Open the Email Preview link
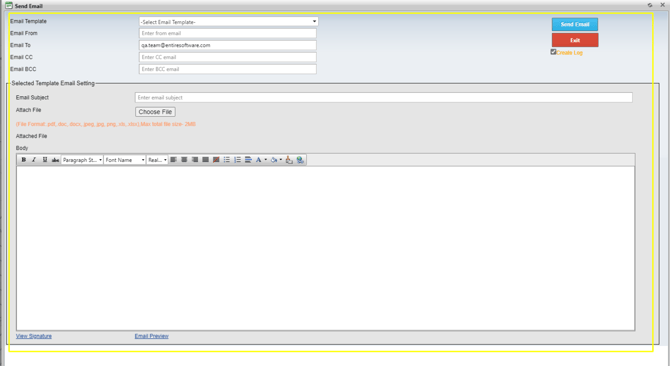The height and width of the screenshot is (366, 670). 152,336
